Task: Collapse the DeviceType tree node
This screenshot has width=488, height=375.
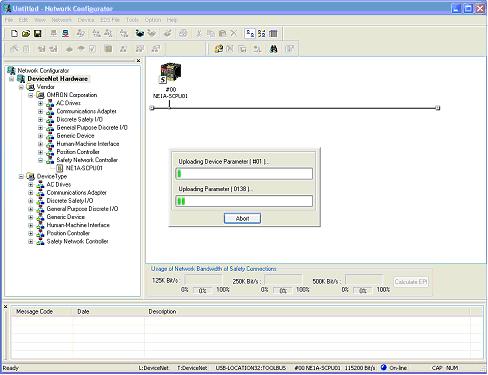Action: point(21,176)
